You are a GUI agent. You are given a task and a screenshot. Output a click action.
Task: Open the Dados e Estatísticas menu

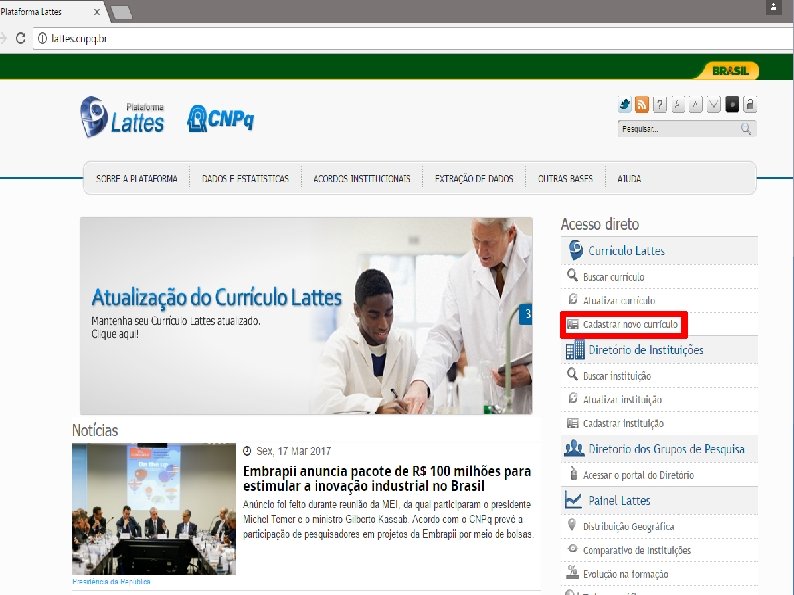pos(245,178)
